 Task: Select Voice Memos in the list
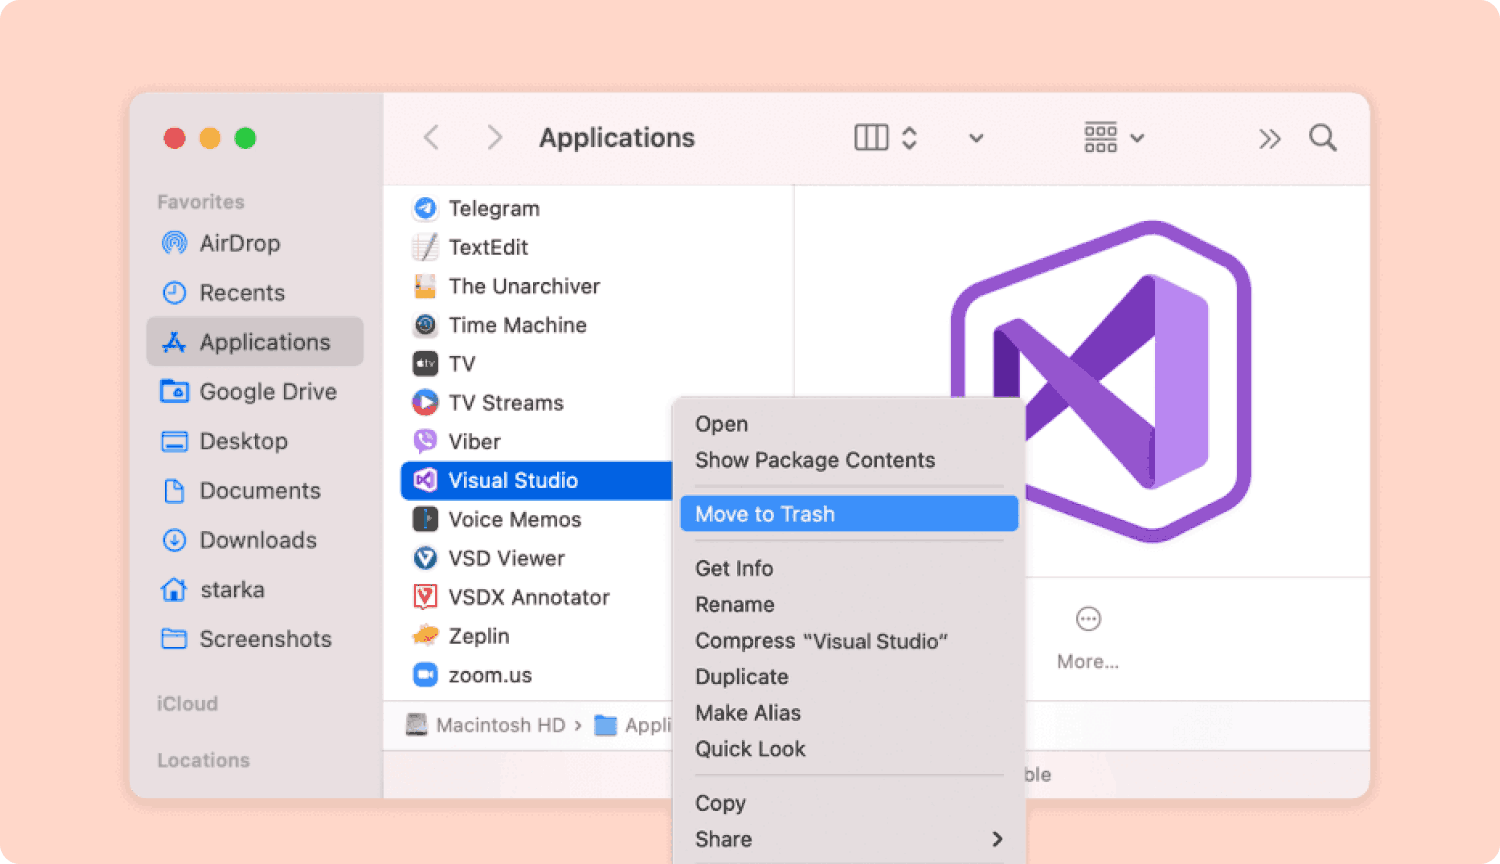point(536,519)
